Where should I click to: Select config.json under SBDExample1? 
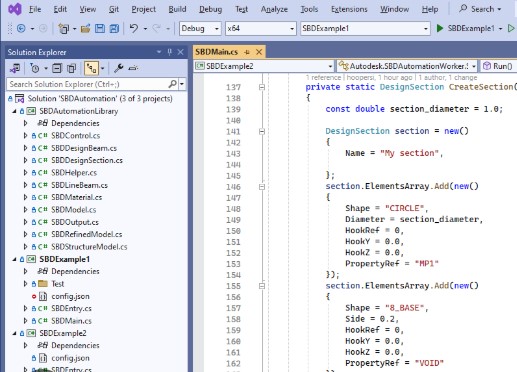tap(70, 296)
